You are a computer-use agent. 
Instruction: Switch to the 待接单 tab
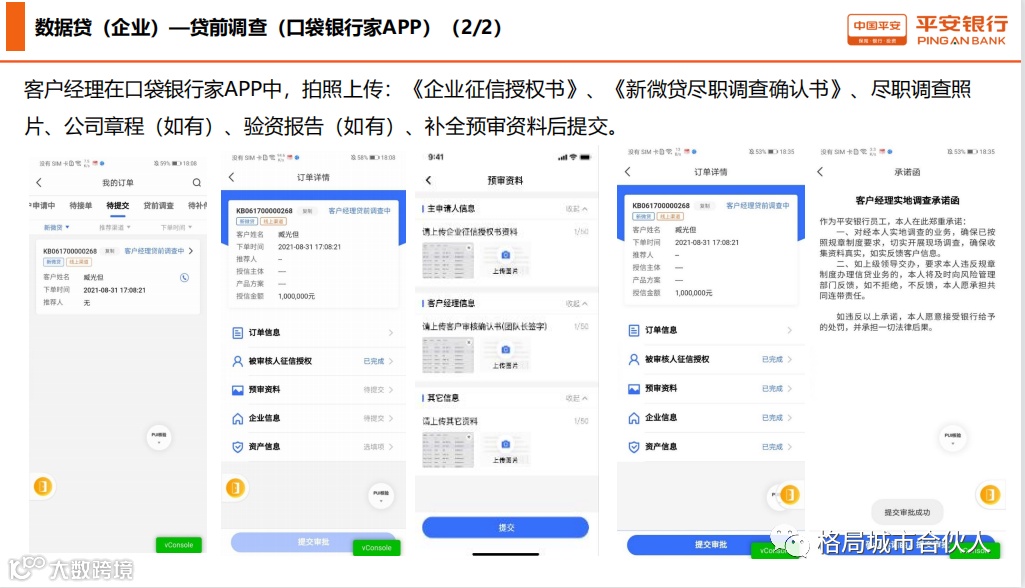[81, 205]
